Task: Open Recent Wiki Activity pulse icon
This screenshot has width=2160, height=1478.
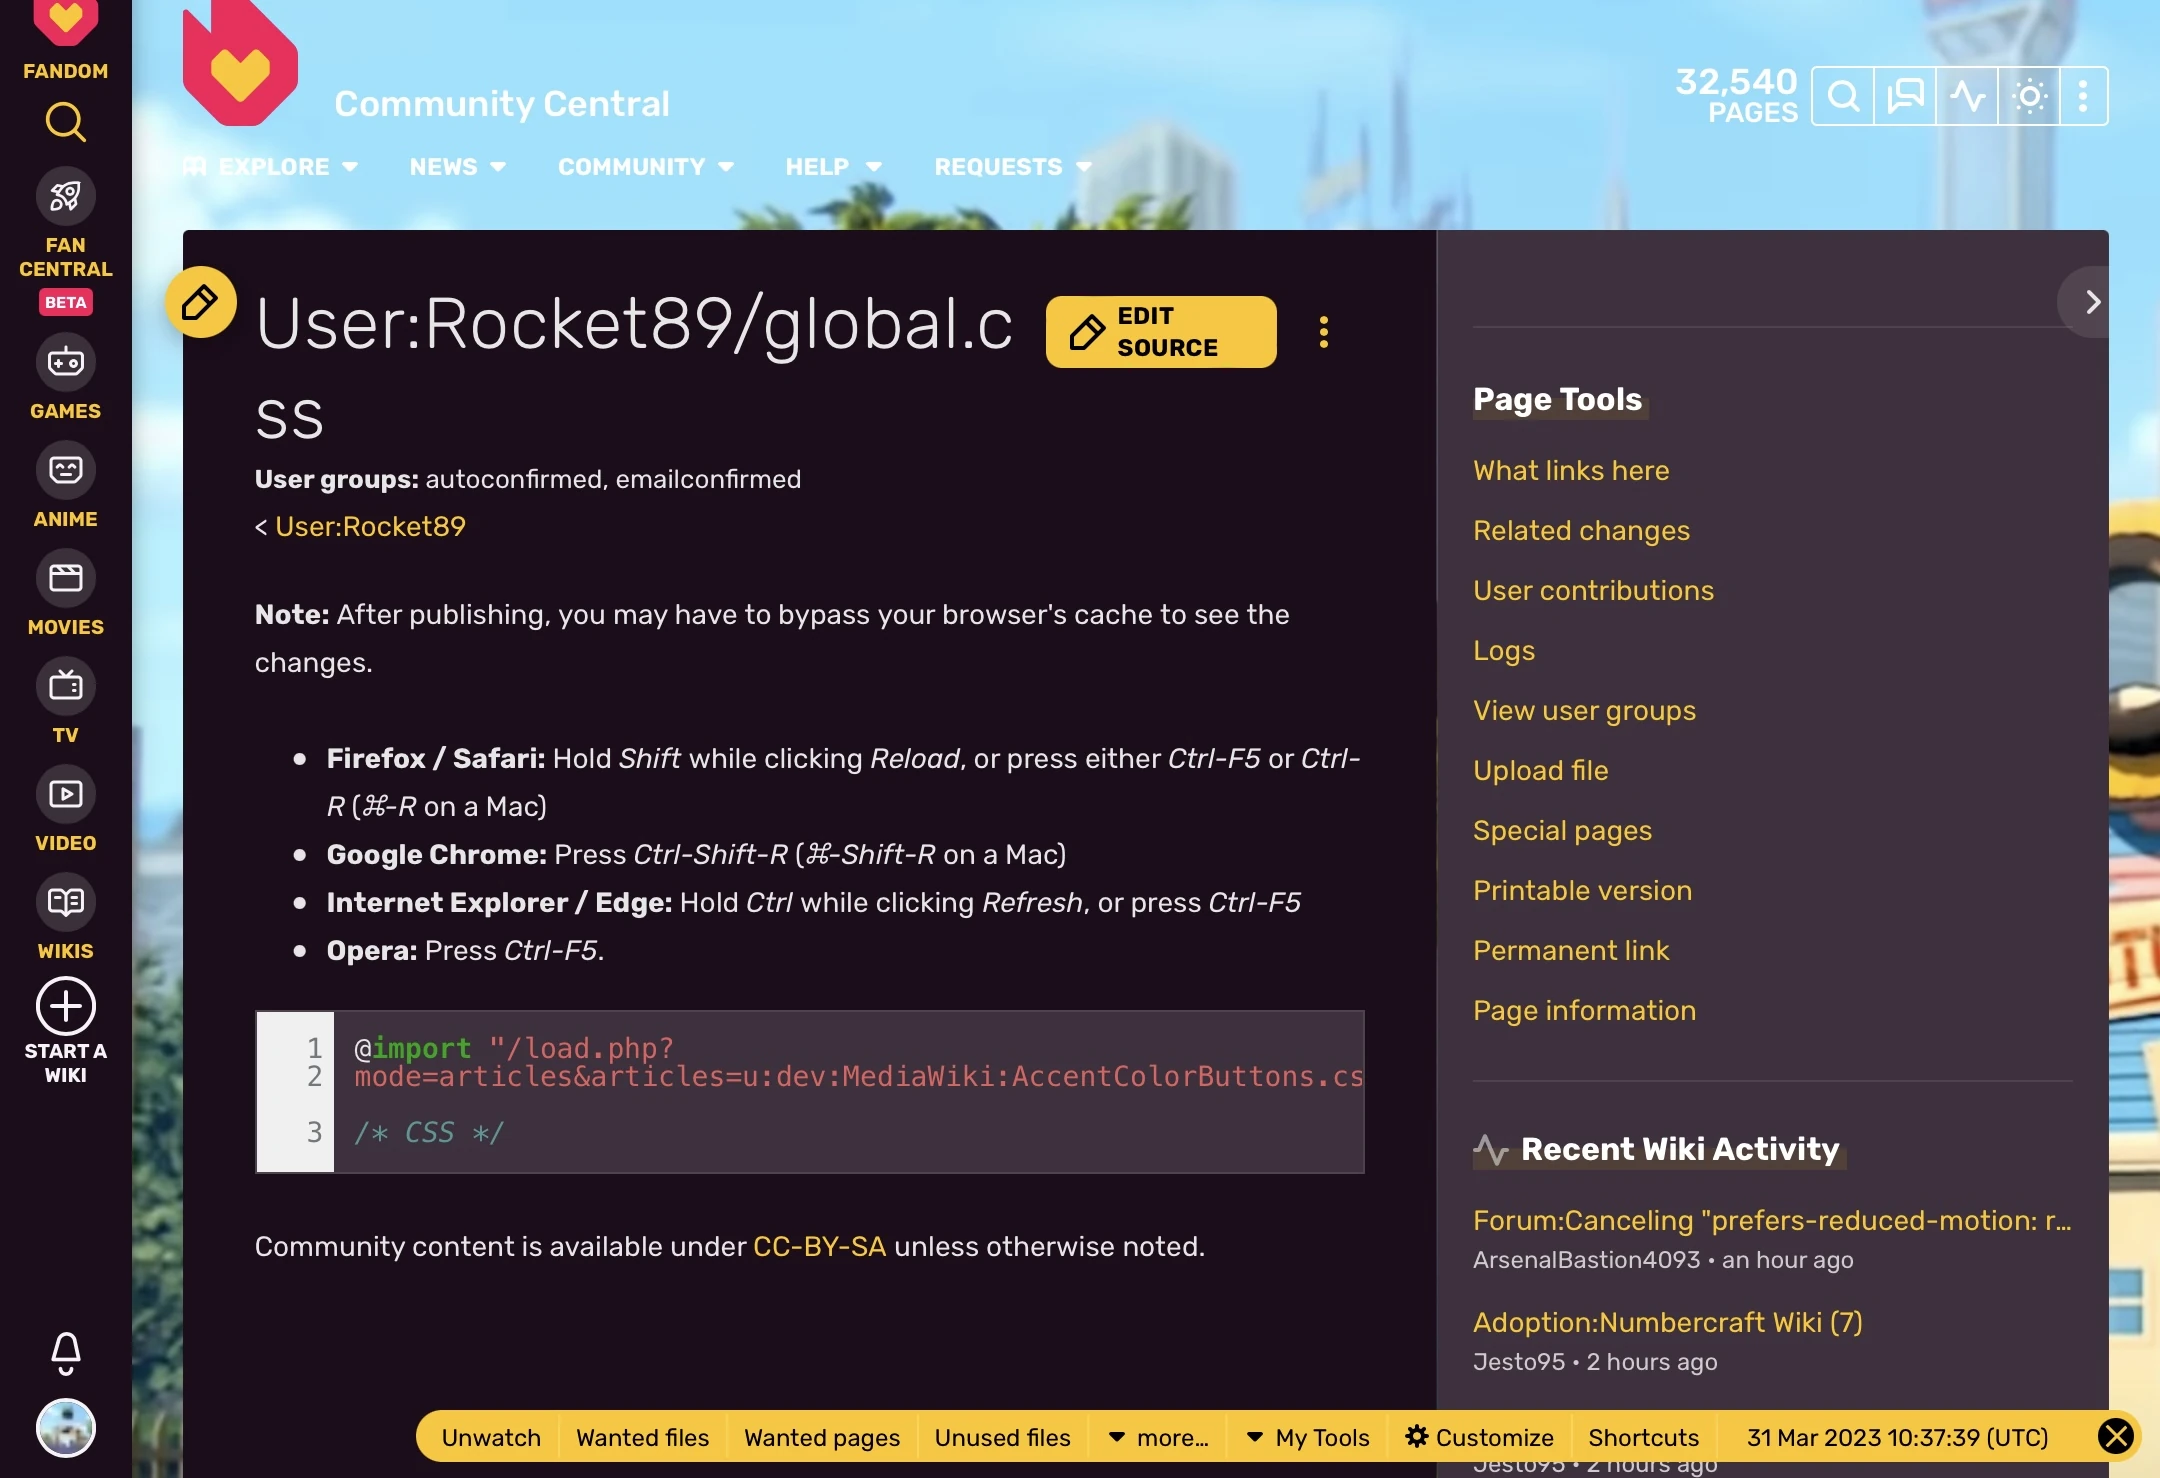Action: pos(1966,95)
